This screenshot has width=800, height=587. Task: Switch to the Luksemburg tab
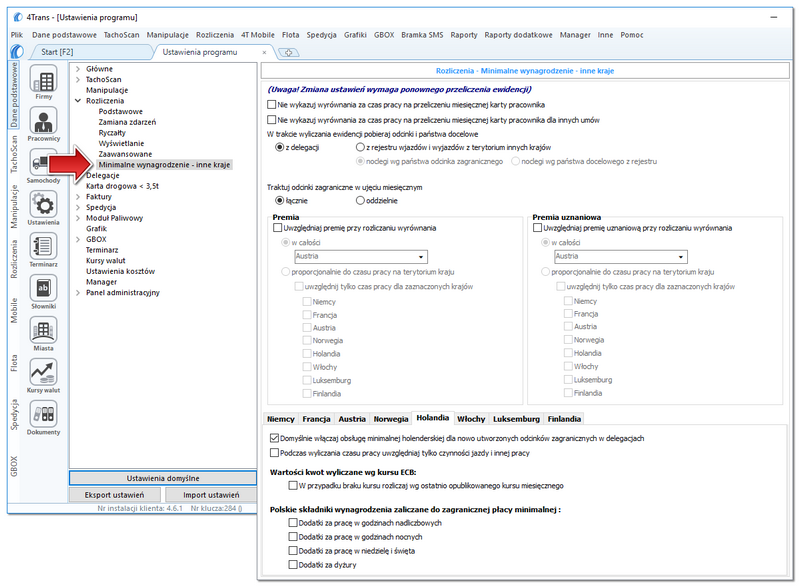coord(516,419)
